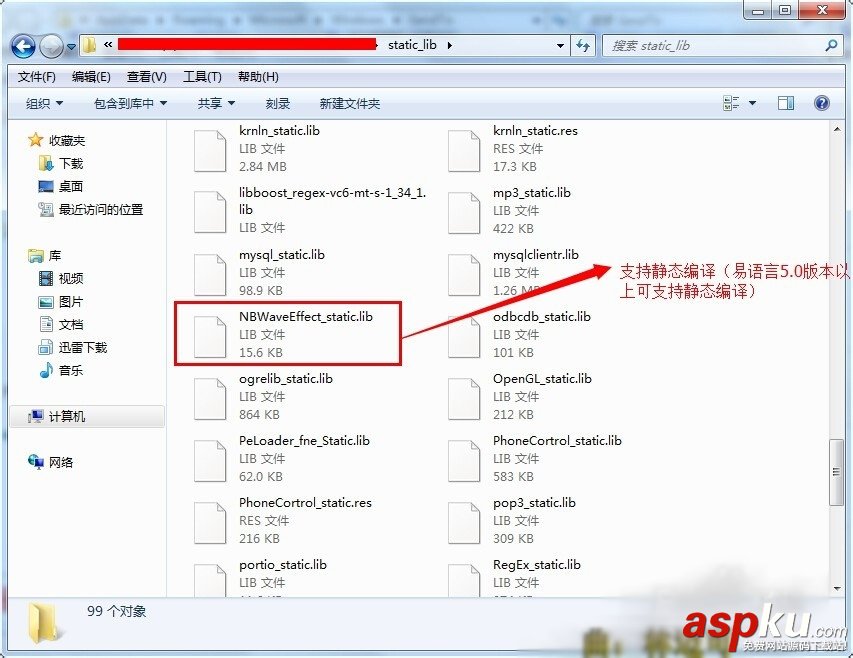853x658 pixels.
Task: Open the 文件(F) menu
Action: [37, 77]
